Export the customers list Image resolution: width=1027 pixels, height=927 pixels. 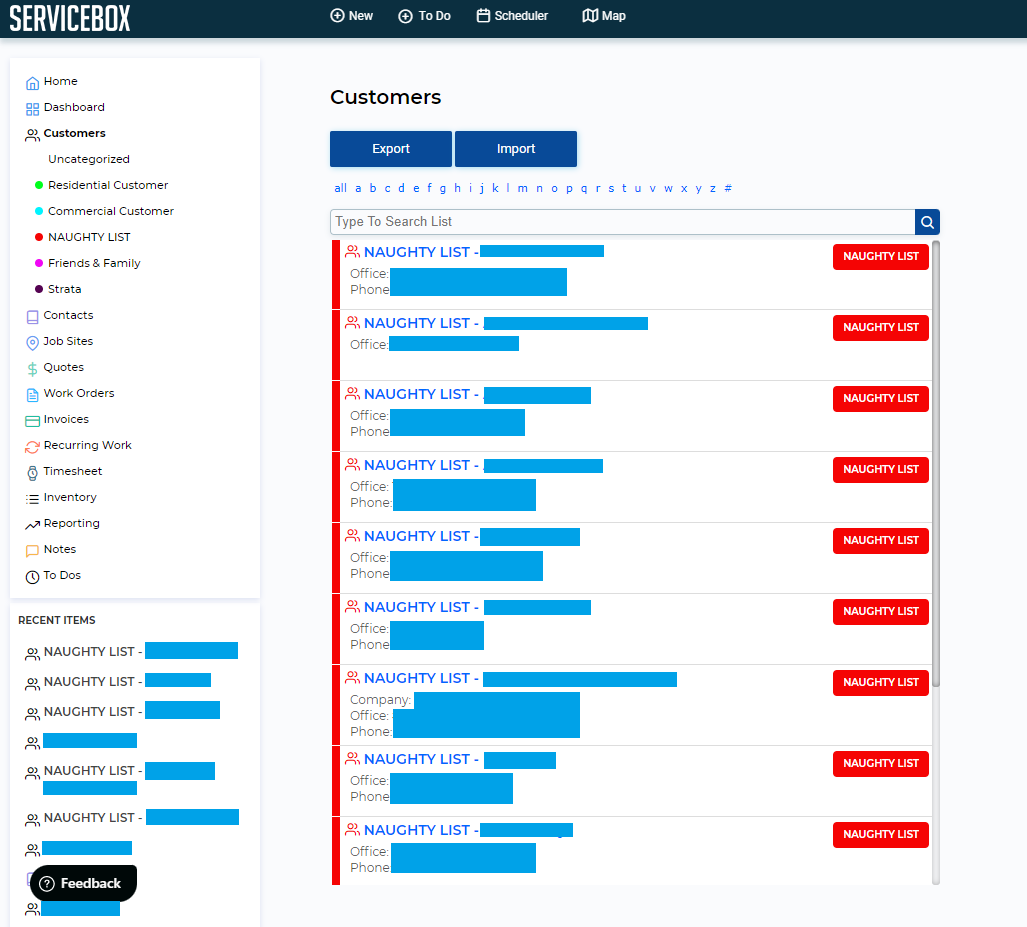pos(391,149)
